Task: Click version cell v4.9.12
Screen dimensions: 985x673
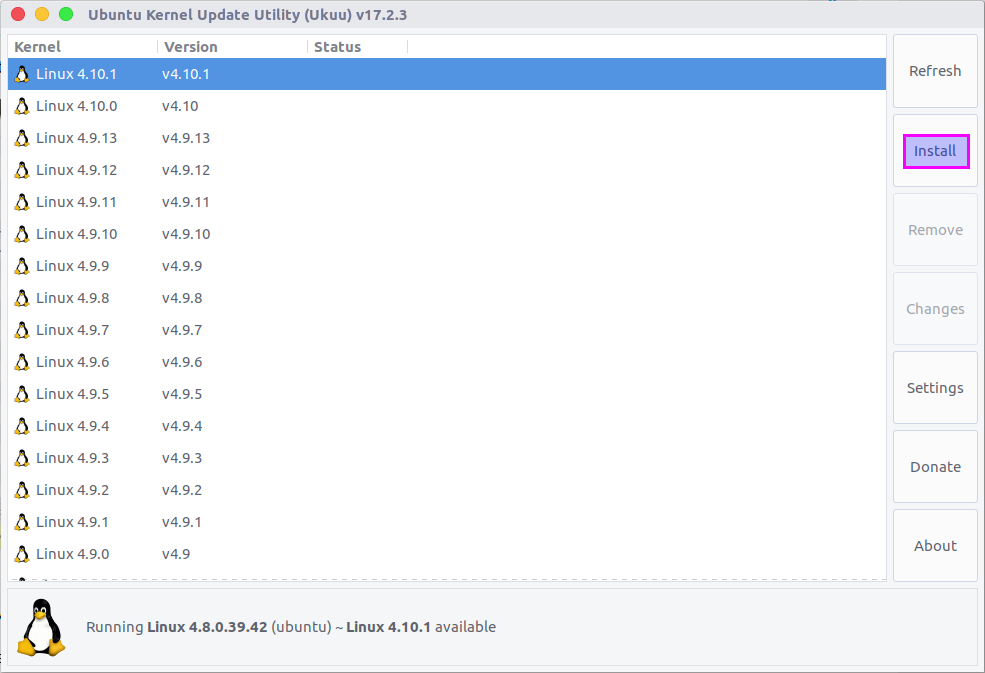Action: click(x=186, y=170)
